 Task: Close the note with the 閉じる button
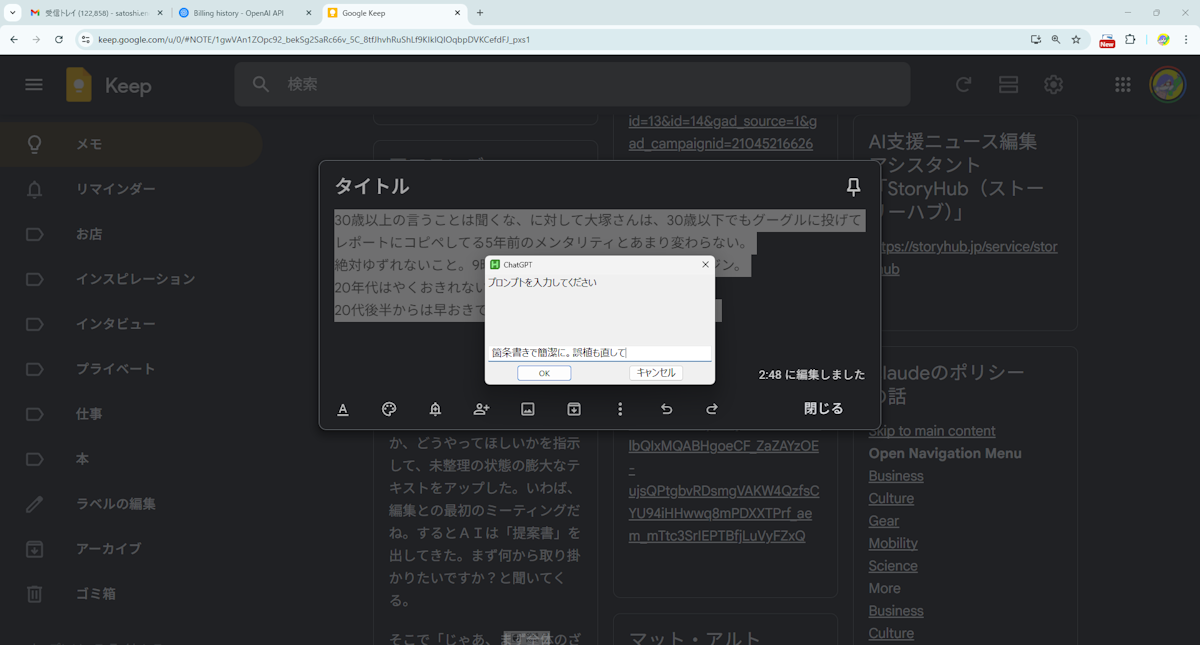[823, 409]
